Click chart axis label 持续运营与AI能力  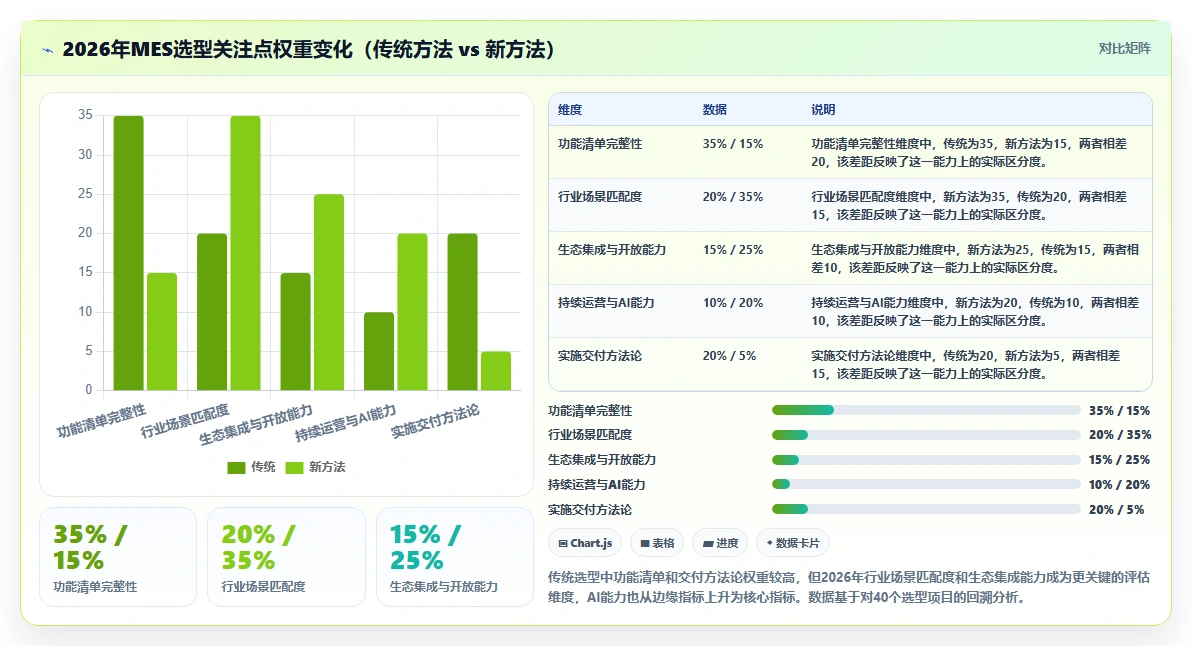click(346, 423)
